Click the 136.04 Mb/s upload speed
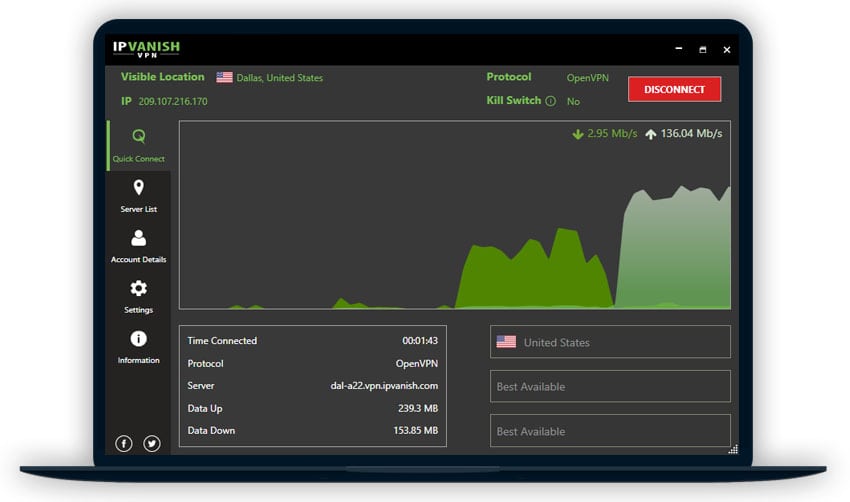The height and width of the screenshot is (502, 850). pos(692,133)
